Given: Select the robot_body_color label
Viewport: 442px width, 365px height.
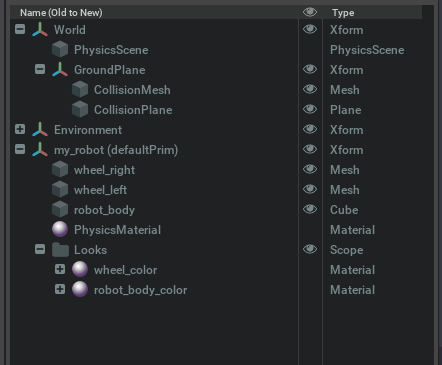Looking at the screenshot, I should click(x=140, y=290).
